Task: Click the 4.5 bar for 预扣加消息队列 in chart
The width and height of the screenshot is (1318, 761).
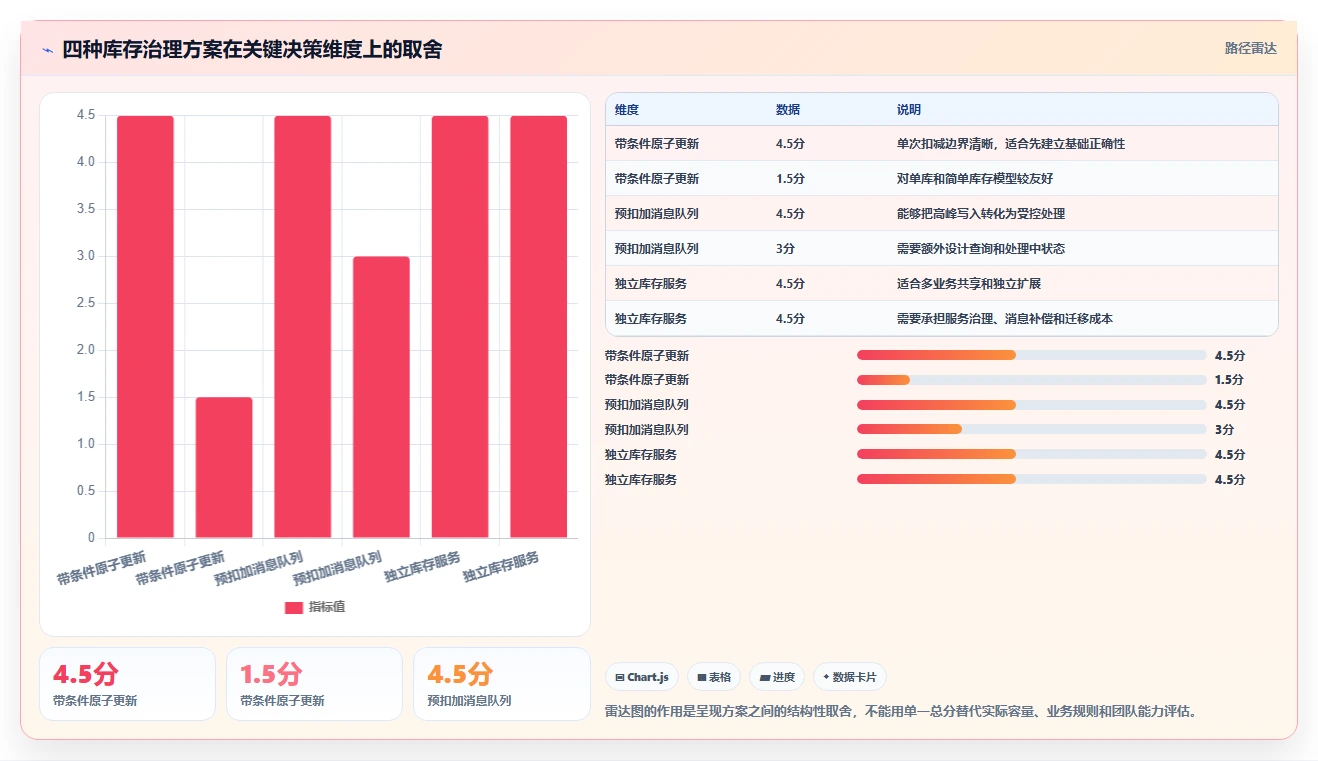Action: (302, 327)
